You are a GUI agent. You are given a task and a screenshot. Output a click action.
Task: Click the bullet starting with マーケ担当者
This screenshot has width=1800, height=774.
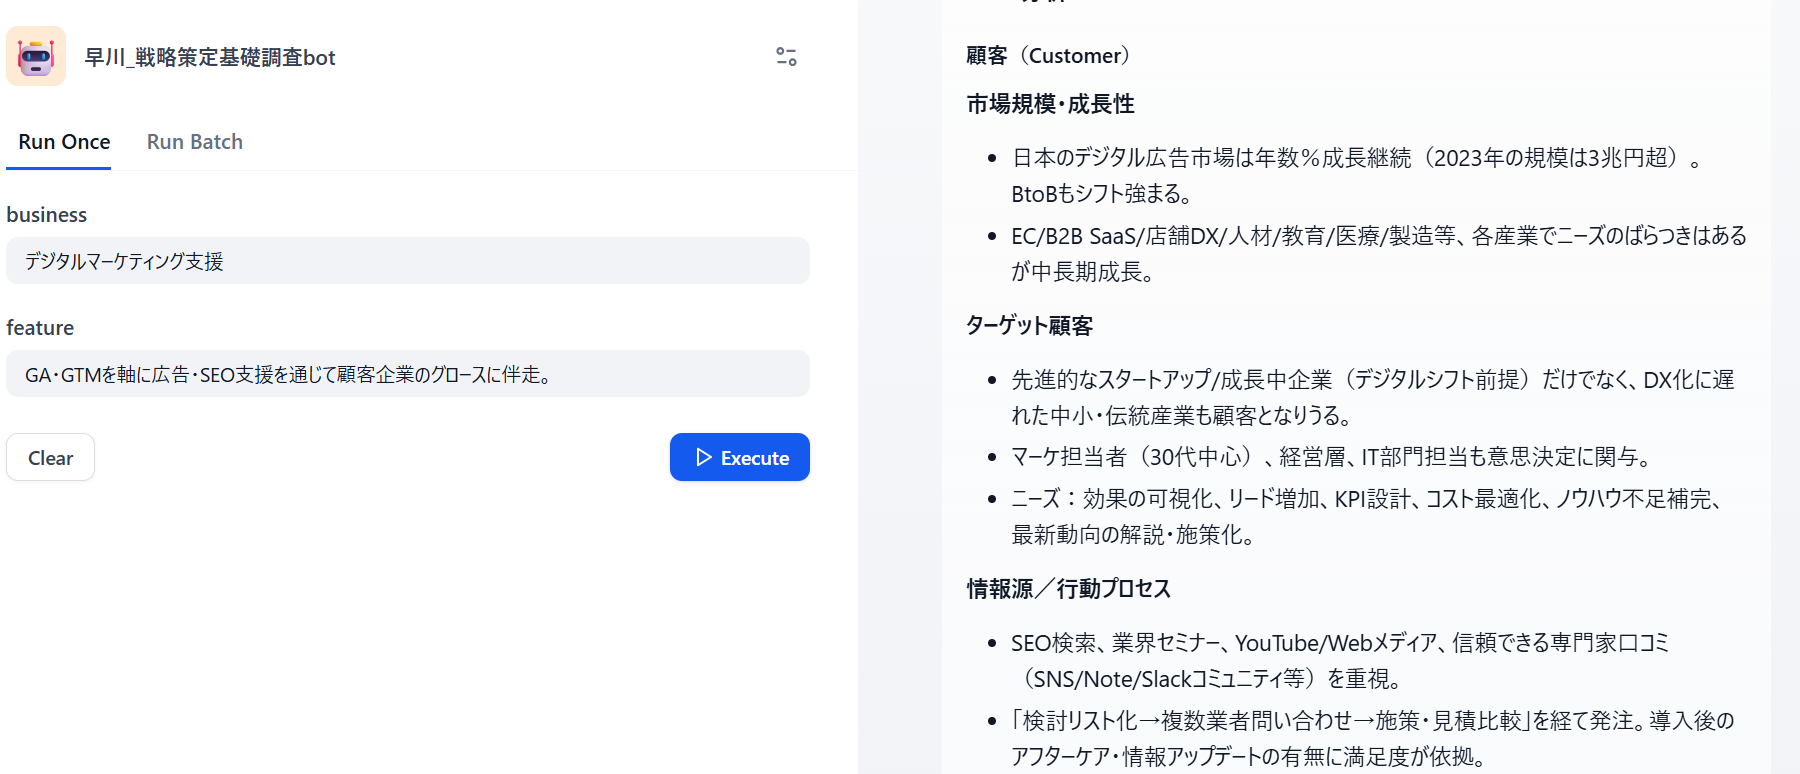coord(1330,457)
